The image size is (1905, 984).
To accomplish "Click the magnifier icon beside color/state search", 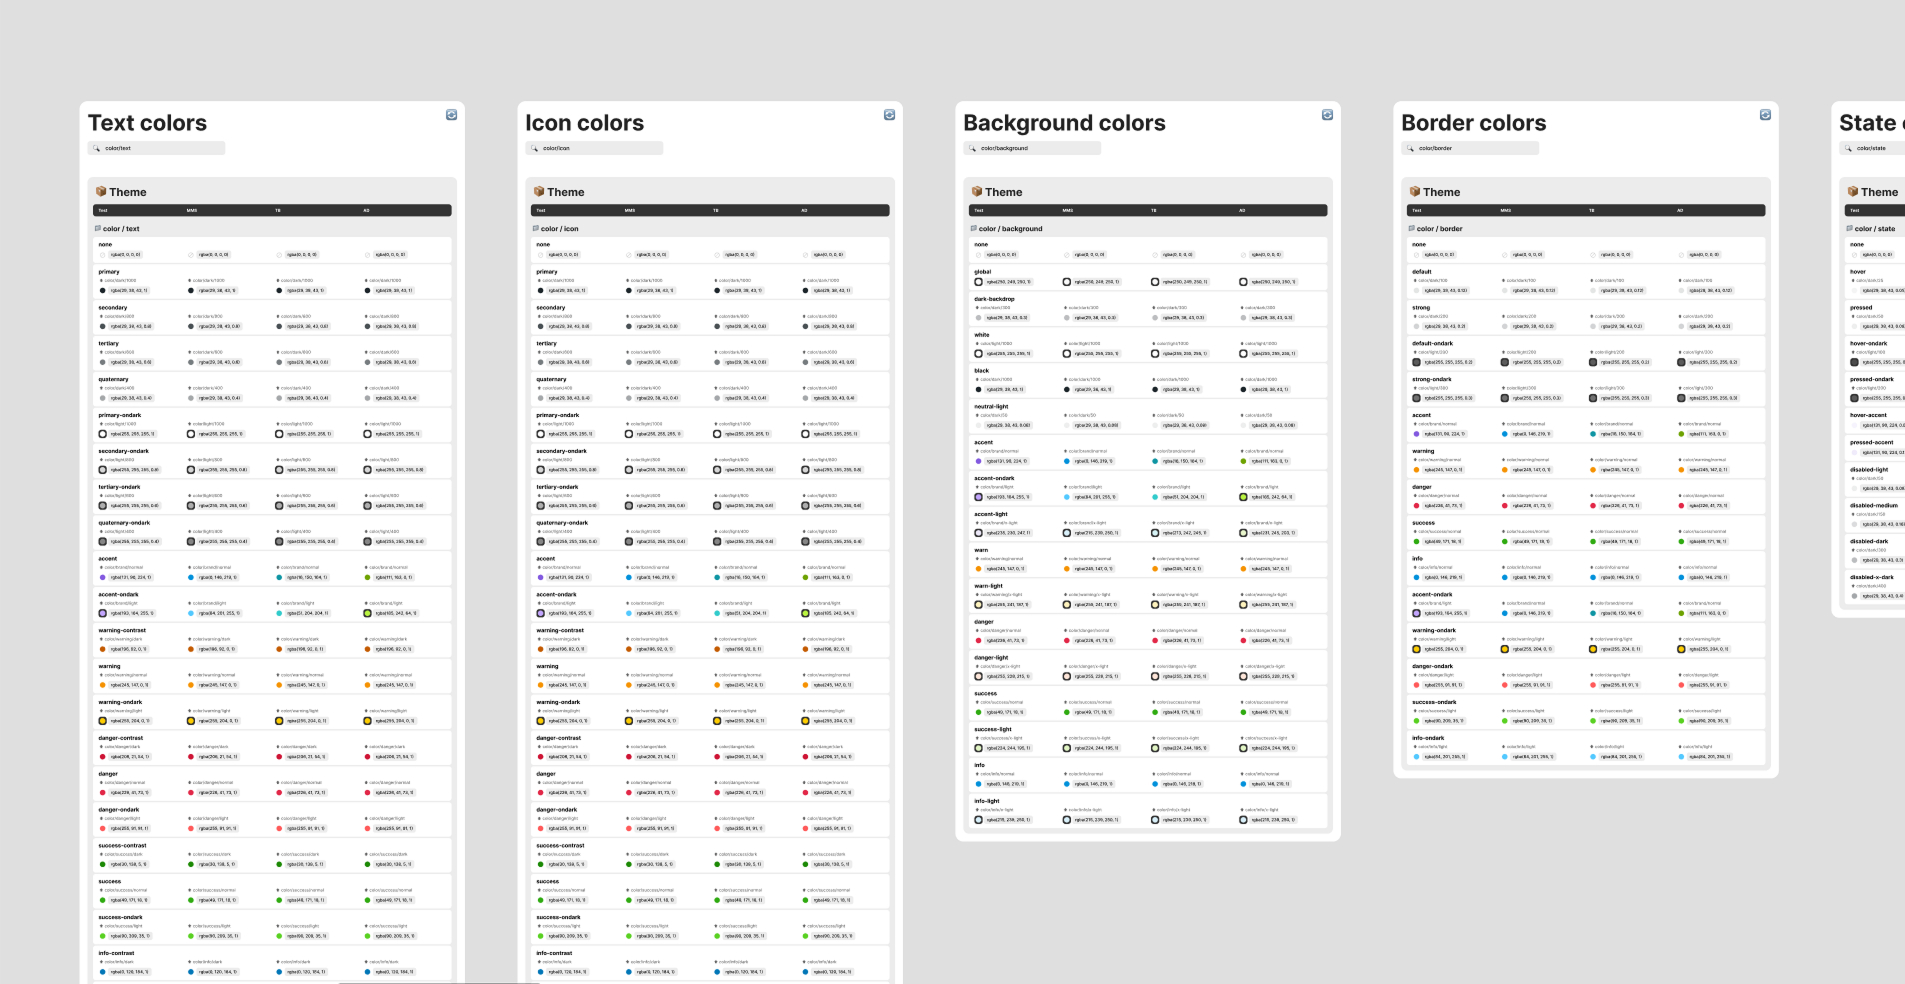I will pyautogui.click(x=1849, y=148).
